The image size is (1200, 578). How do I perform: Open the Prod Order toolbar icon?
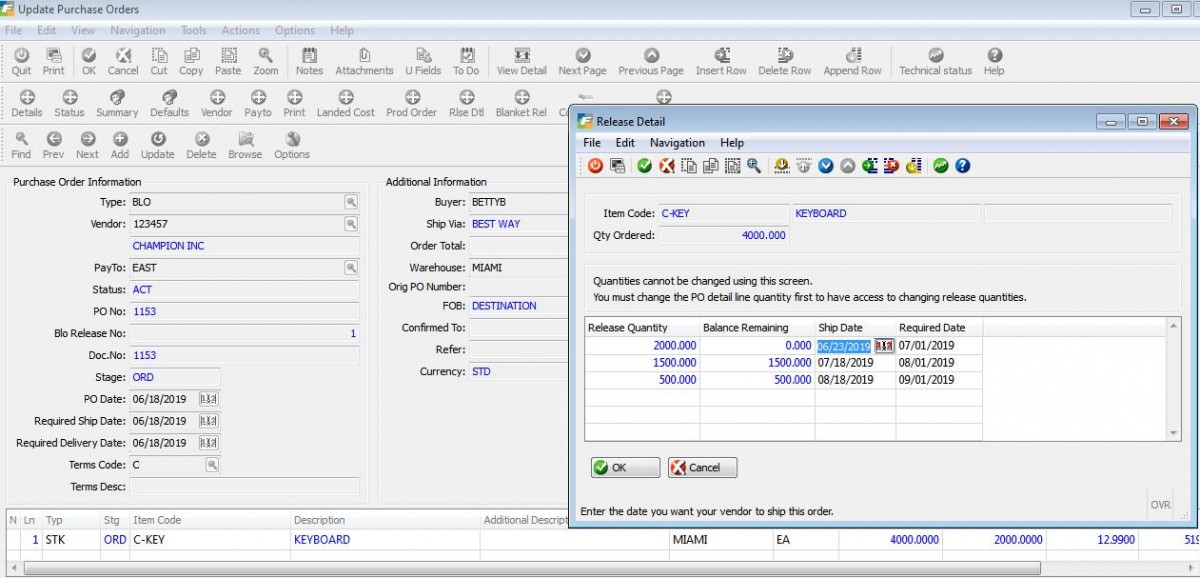[x=411, y=103]
